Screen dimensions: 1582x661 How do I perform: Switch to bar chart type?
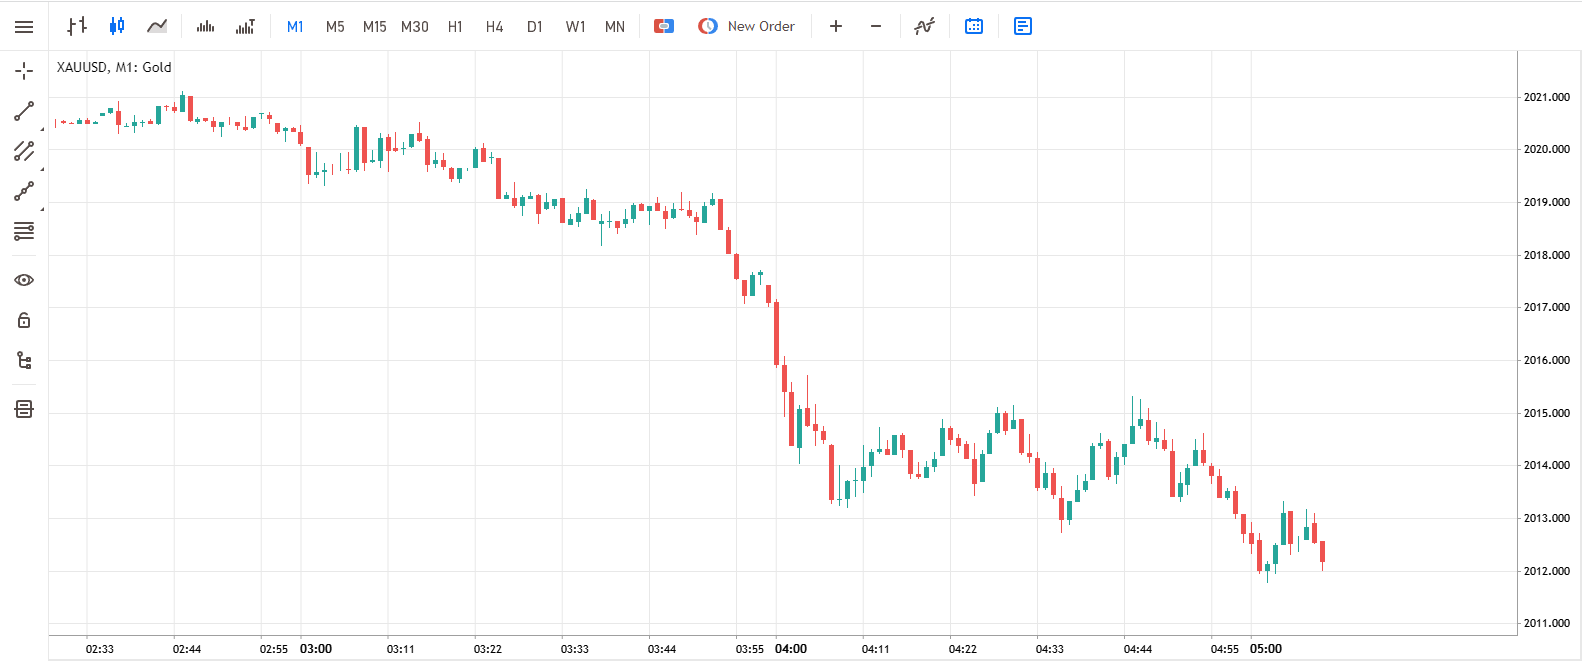point(77,26)
